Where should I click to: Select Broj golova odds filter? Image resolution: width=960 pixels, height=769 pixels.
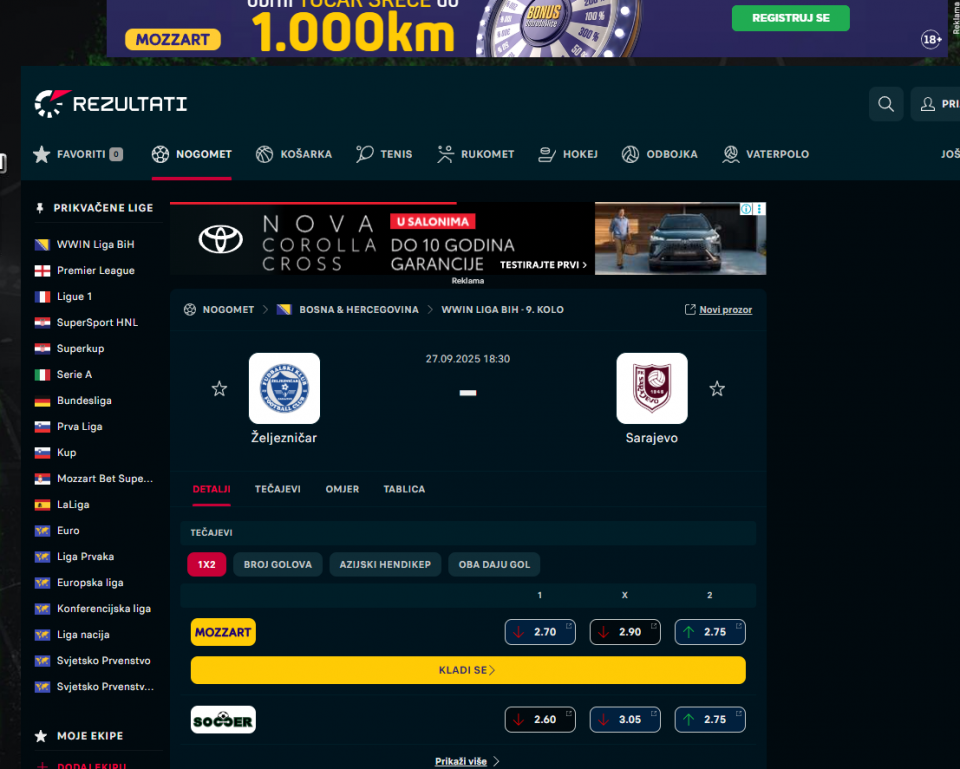(277, 565)
